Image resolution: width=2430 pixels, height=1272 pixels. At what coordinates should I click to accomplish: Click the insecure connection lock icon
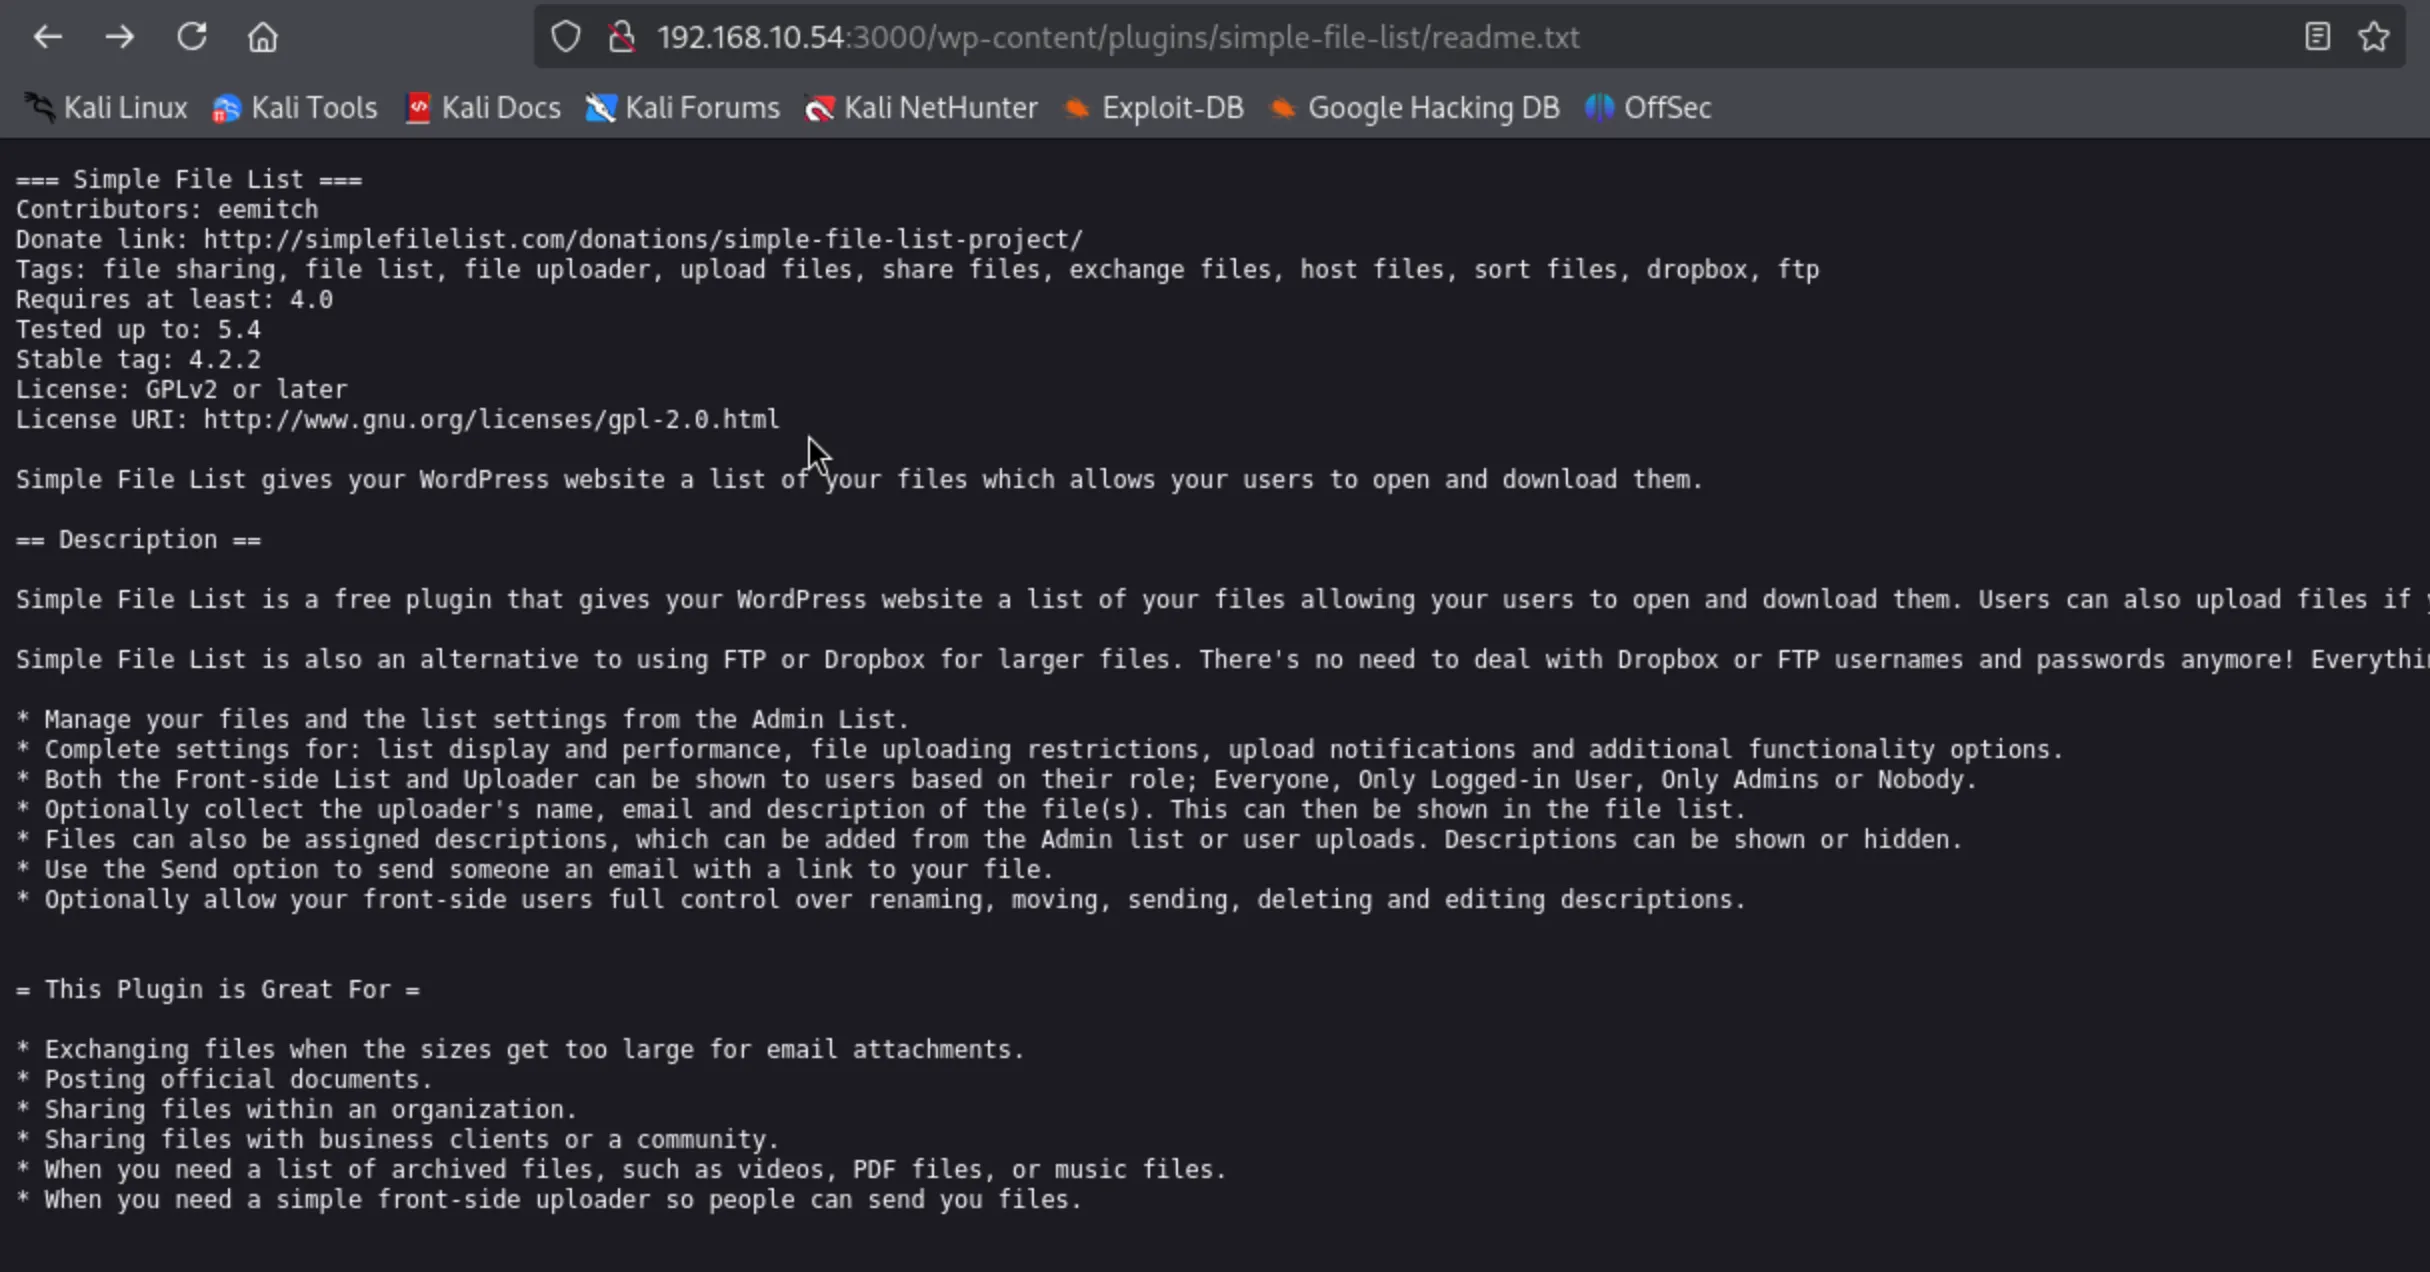pyautogui.click(x=622, y=38)
